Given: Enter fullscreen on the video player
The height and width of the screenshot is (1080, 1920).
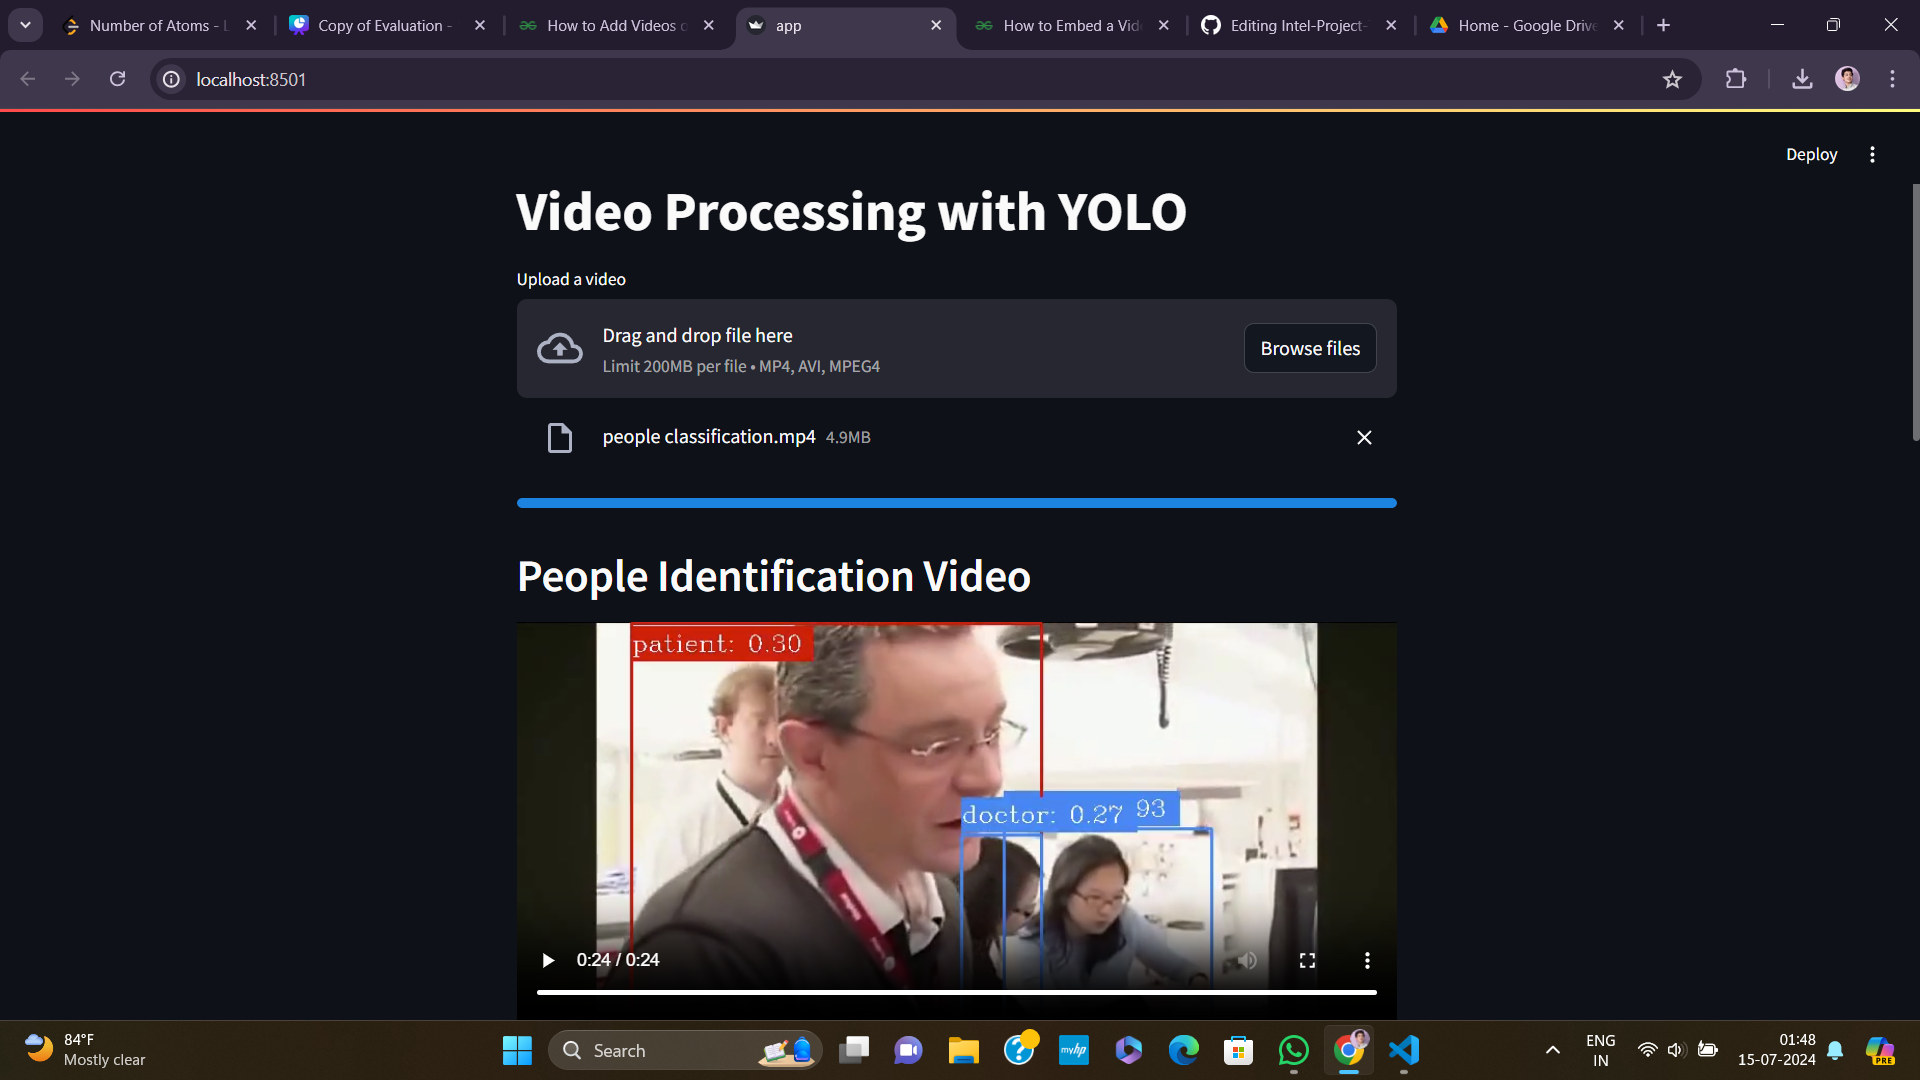Looking at the screenshot, I should [x=1307, y=960].
